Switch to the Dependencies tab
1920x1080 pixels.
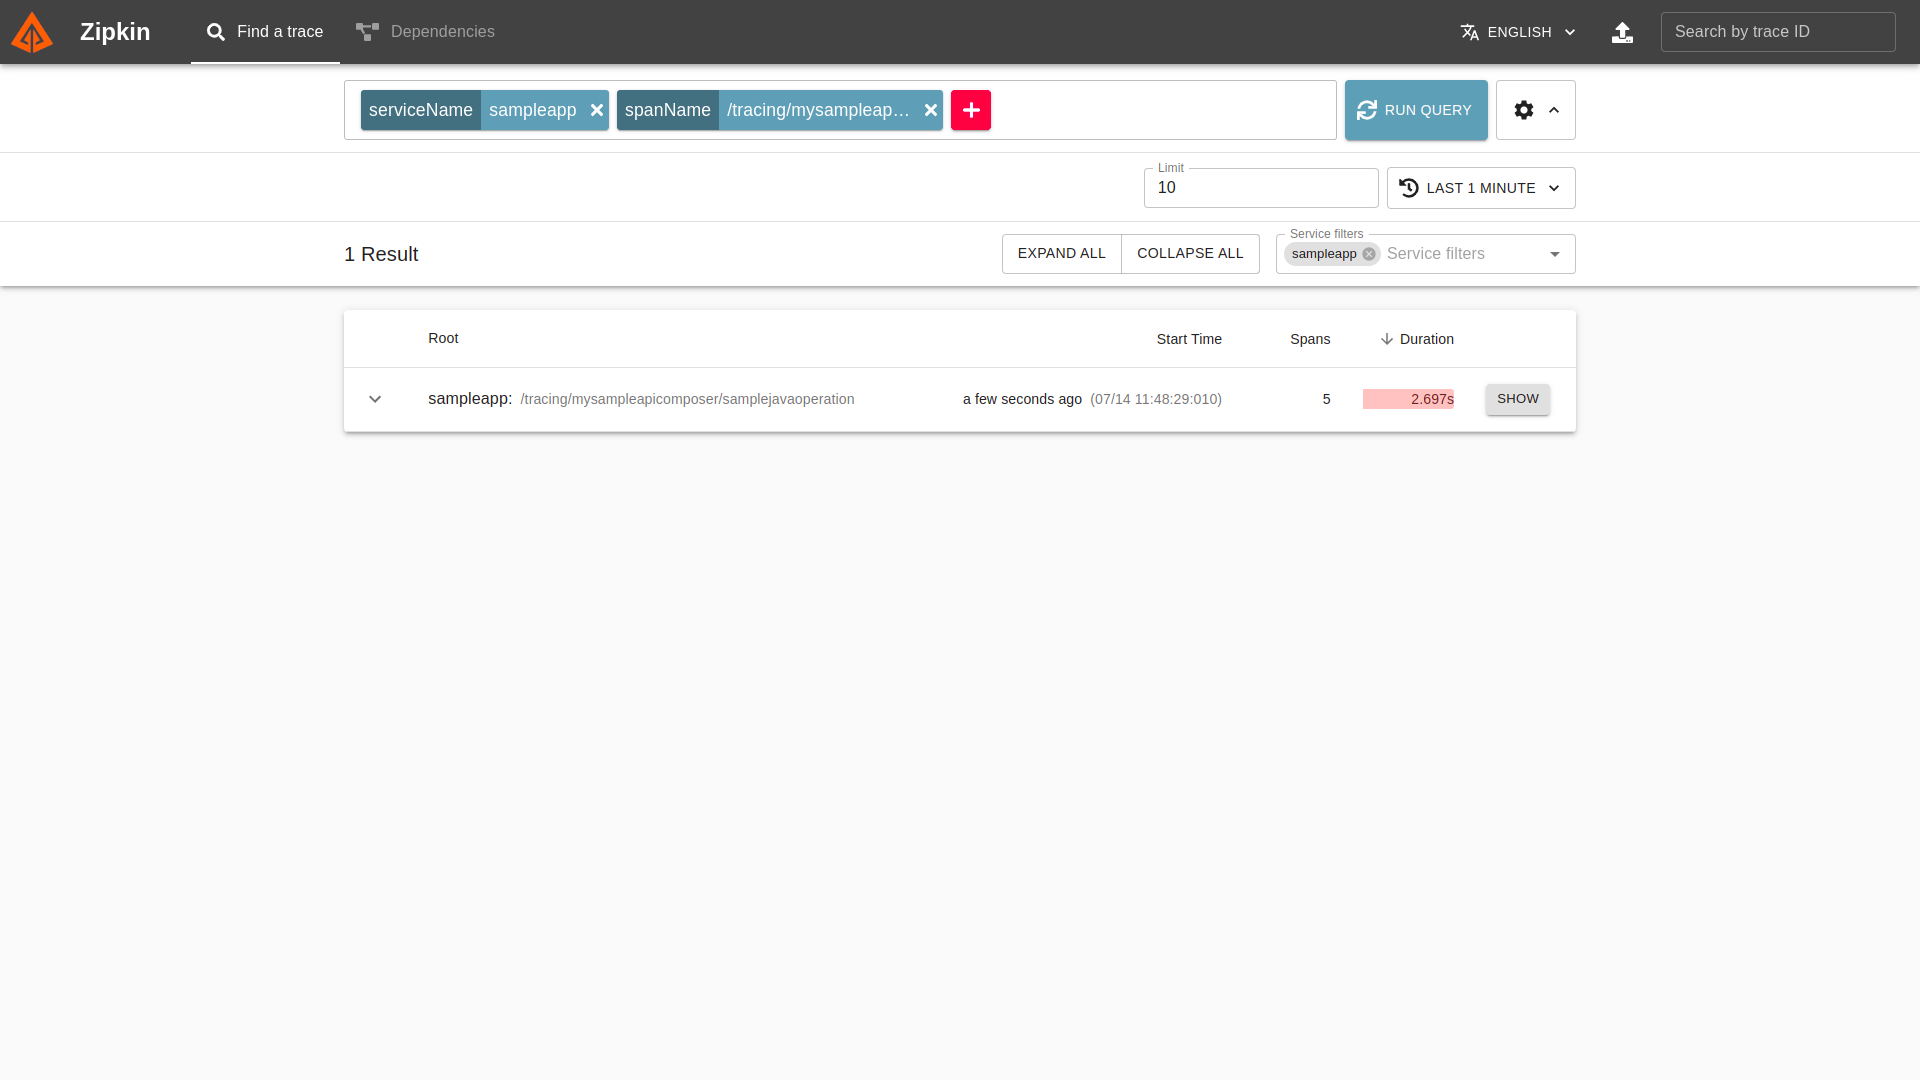[x=425, y=32]
